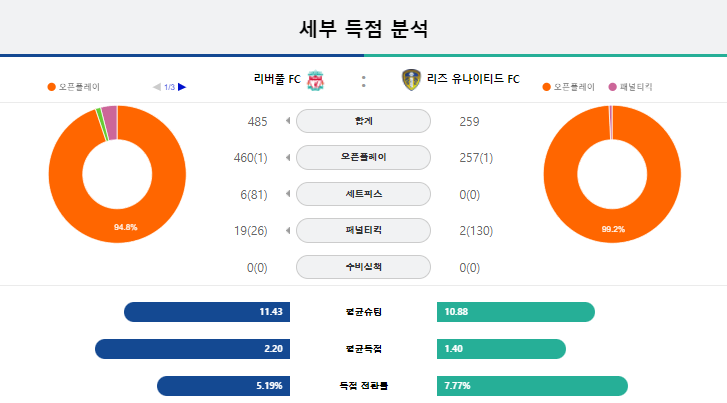The height and width of the screenshot is (403, 727).
Task: Click the orange 94.8% segment of left donut
Action: tap(125, 226)
